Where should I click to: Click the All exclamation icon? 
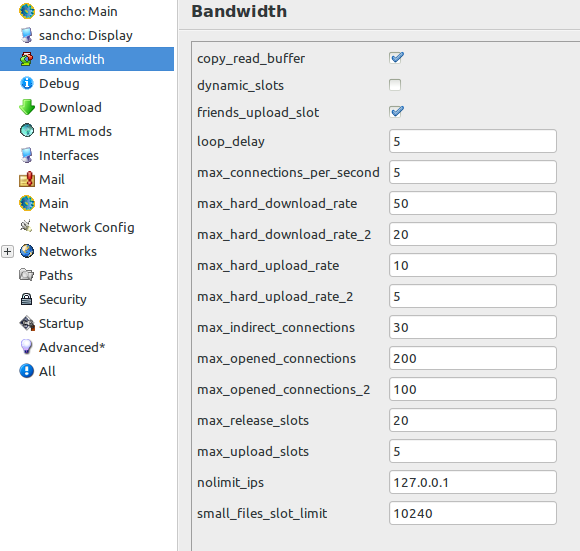click(x=27, y=371)
